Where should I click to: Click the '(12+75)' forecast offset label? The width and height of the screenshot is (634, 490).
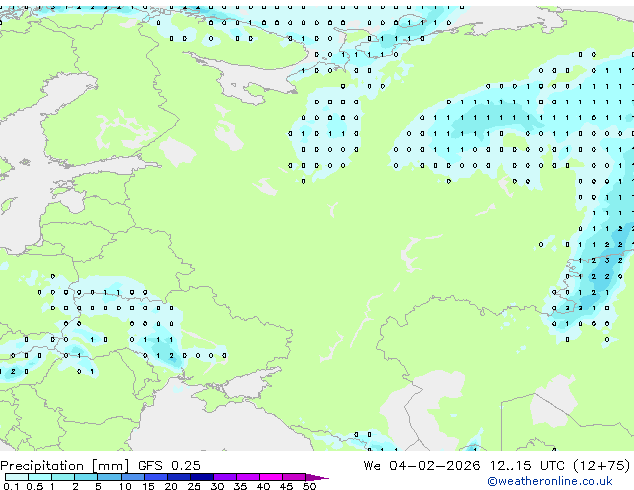click(602, 466)
